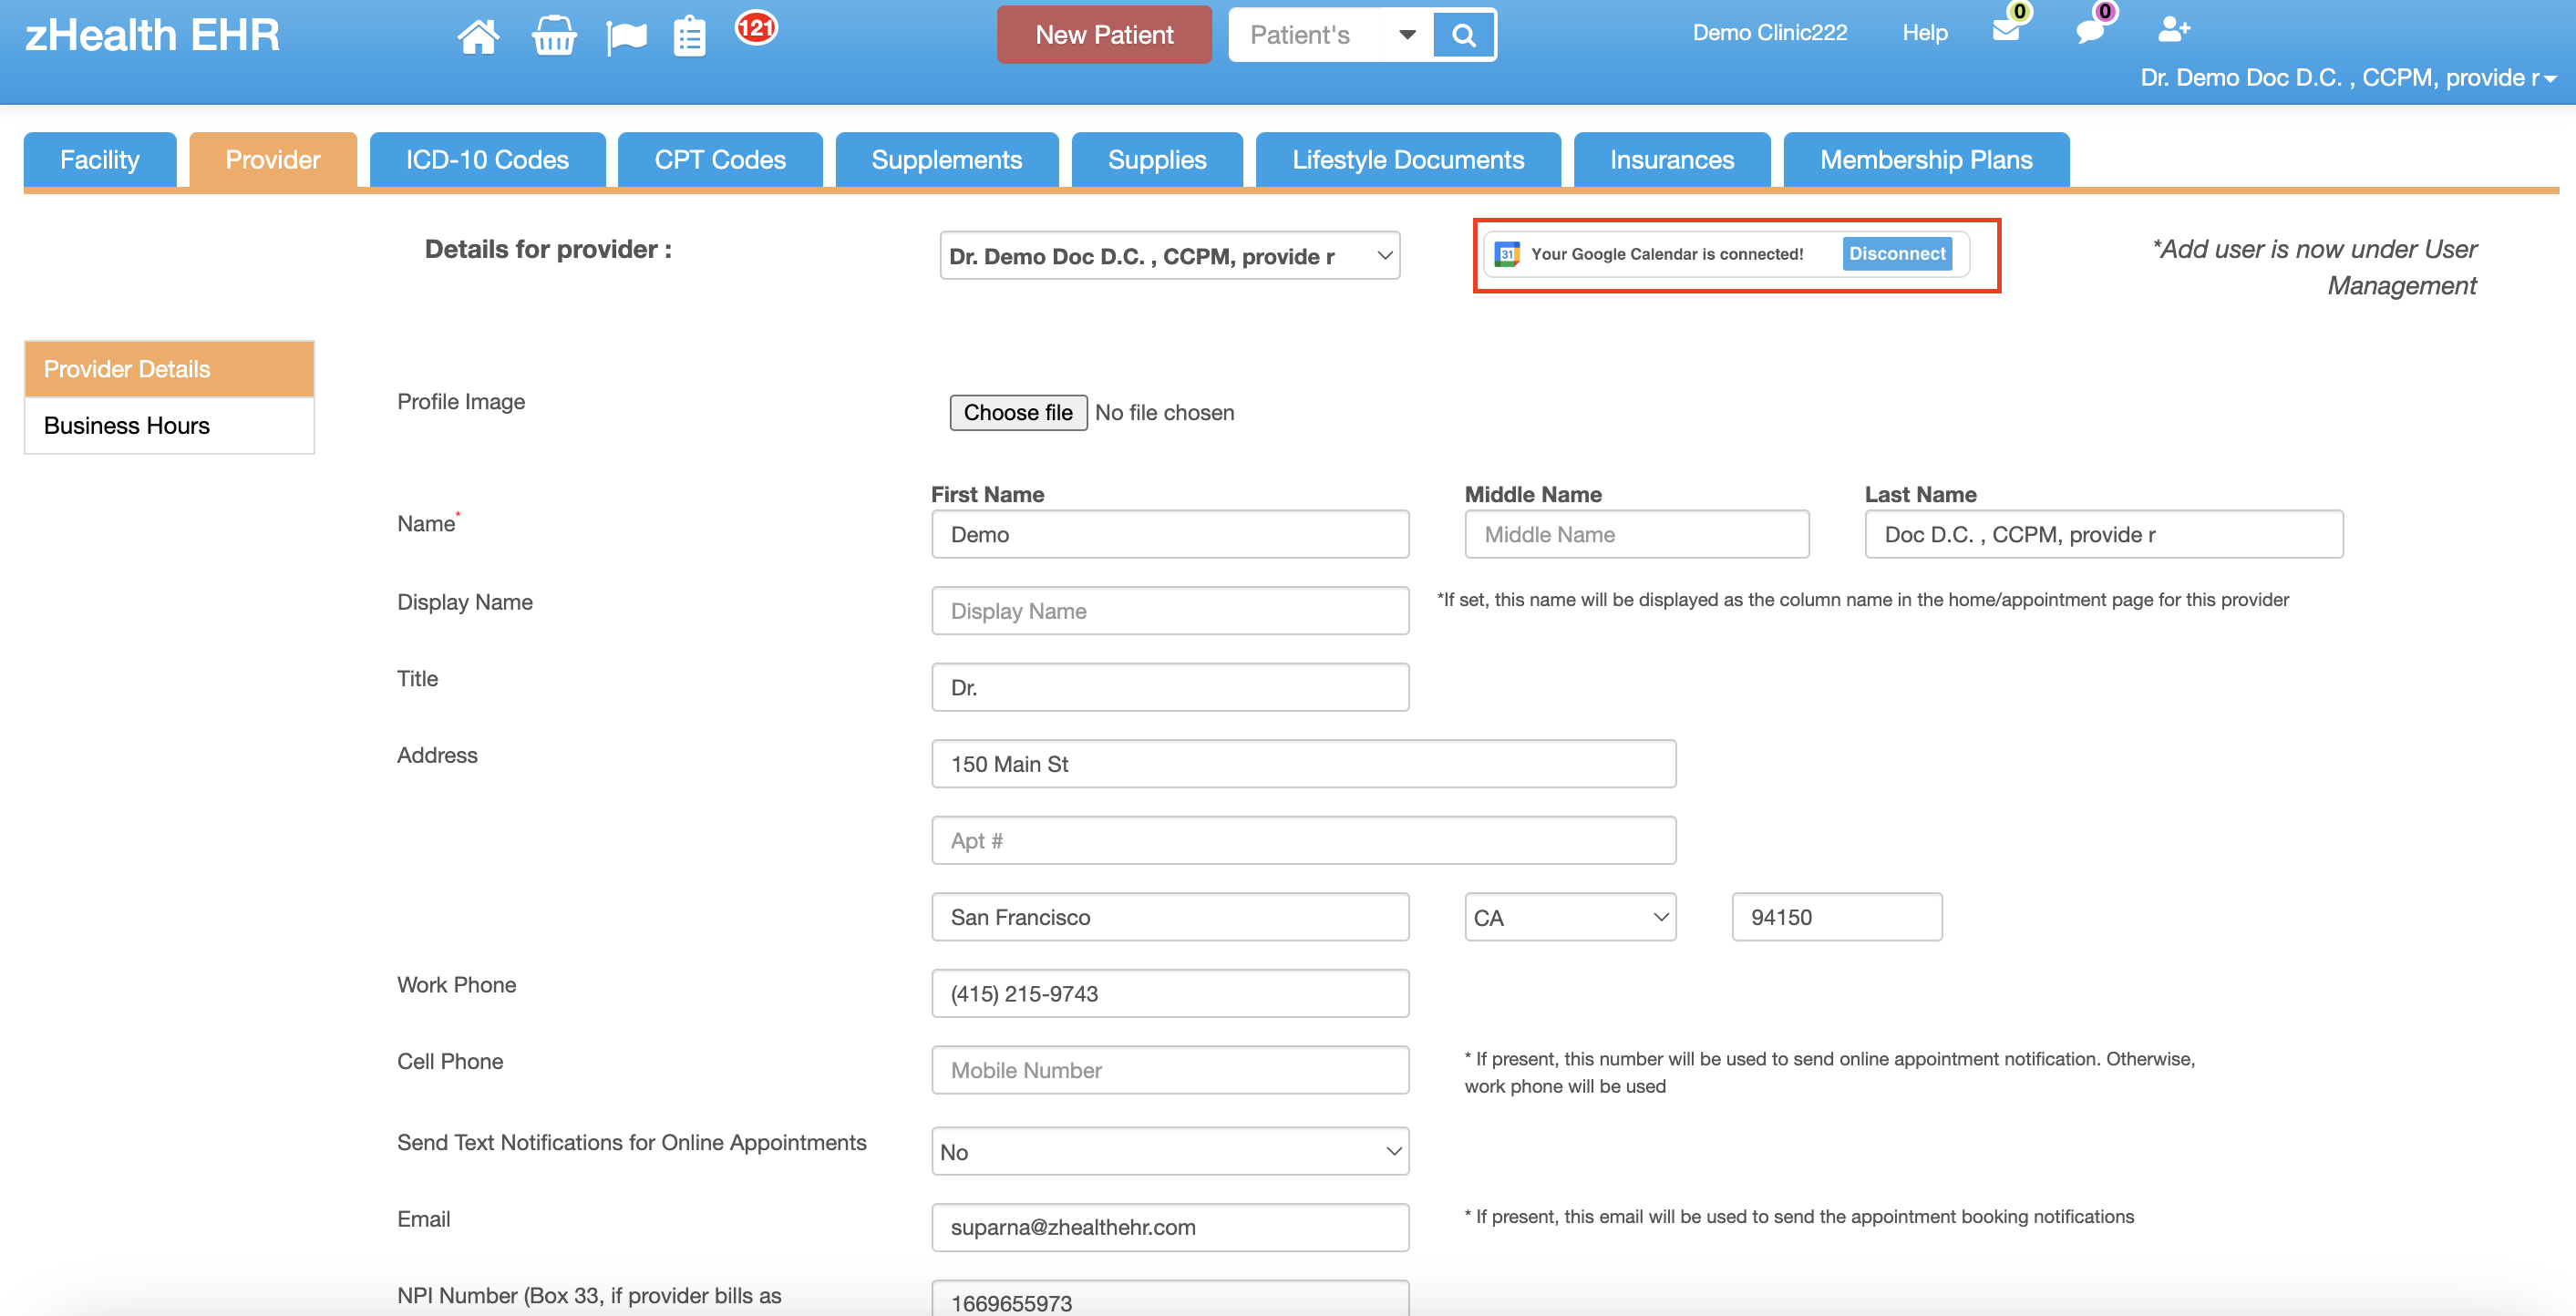The image size is (2576, 1316).
Task: Open the clipboard checklist icon
Action: coord(689,37)
